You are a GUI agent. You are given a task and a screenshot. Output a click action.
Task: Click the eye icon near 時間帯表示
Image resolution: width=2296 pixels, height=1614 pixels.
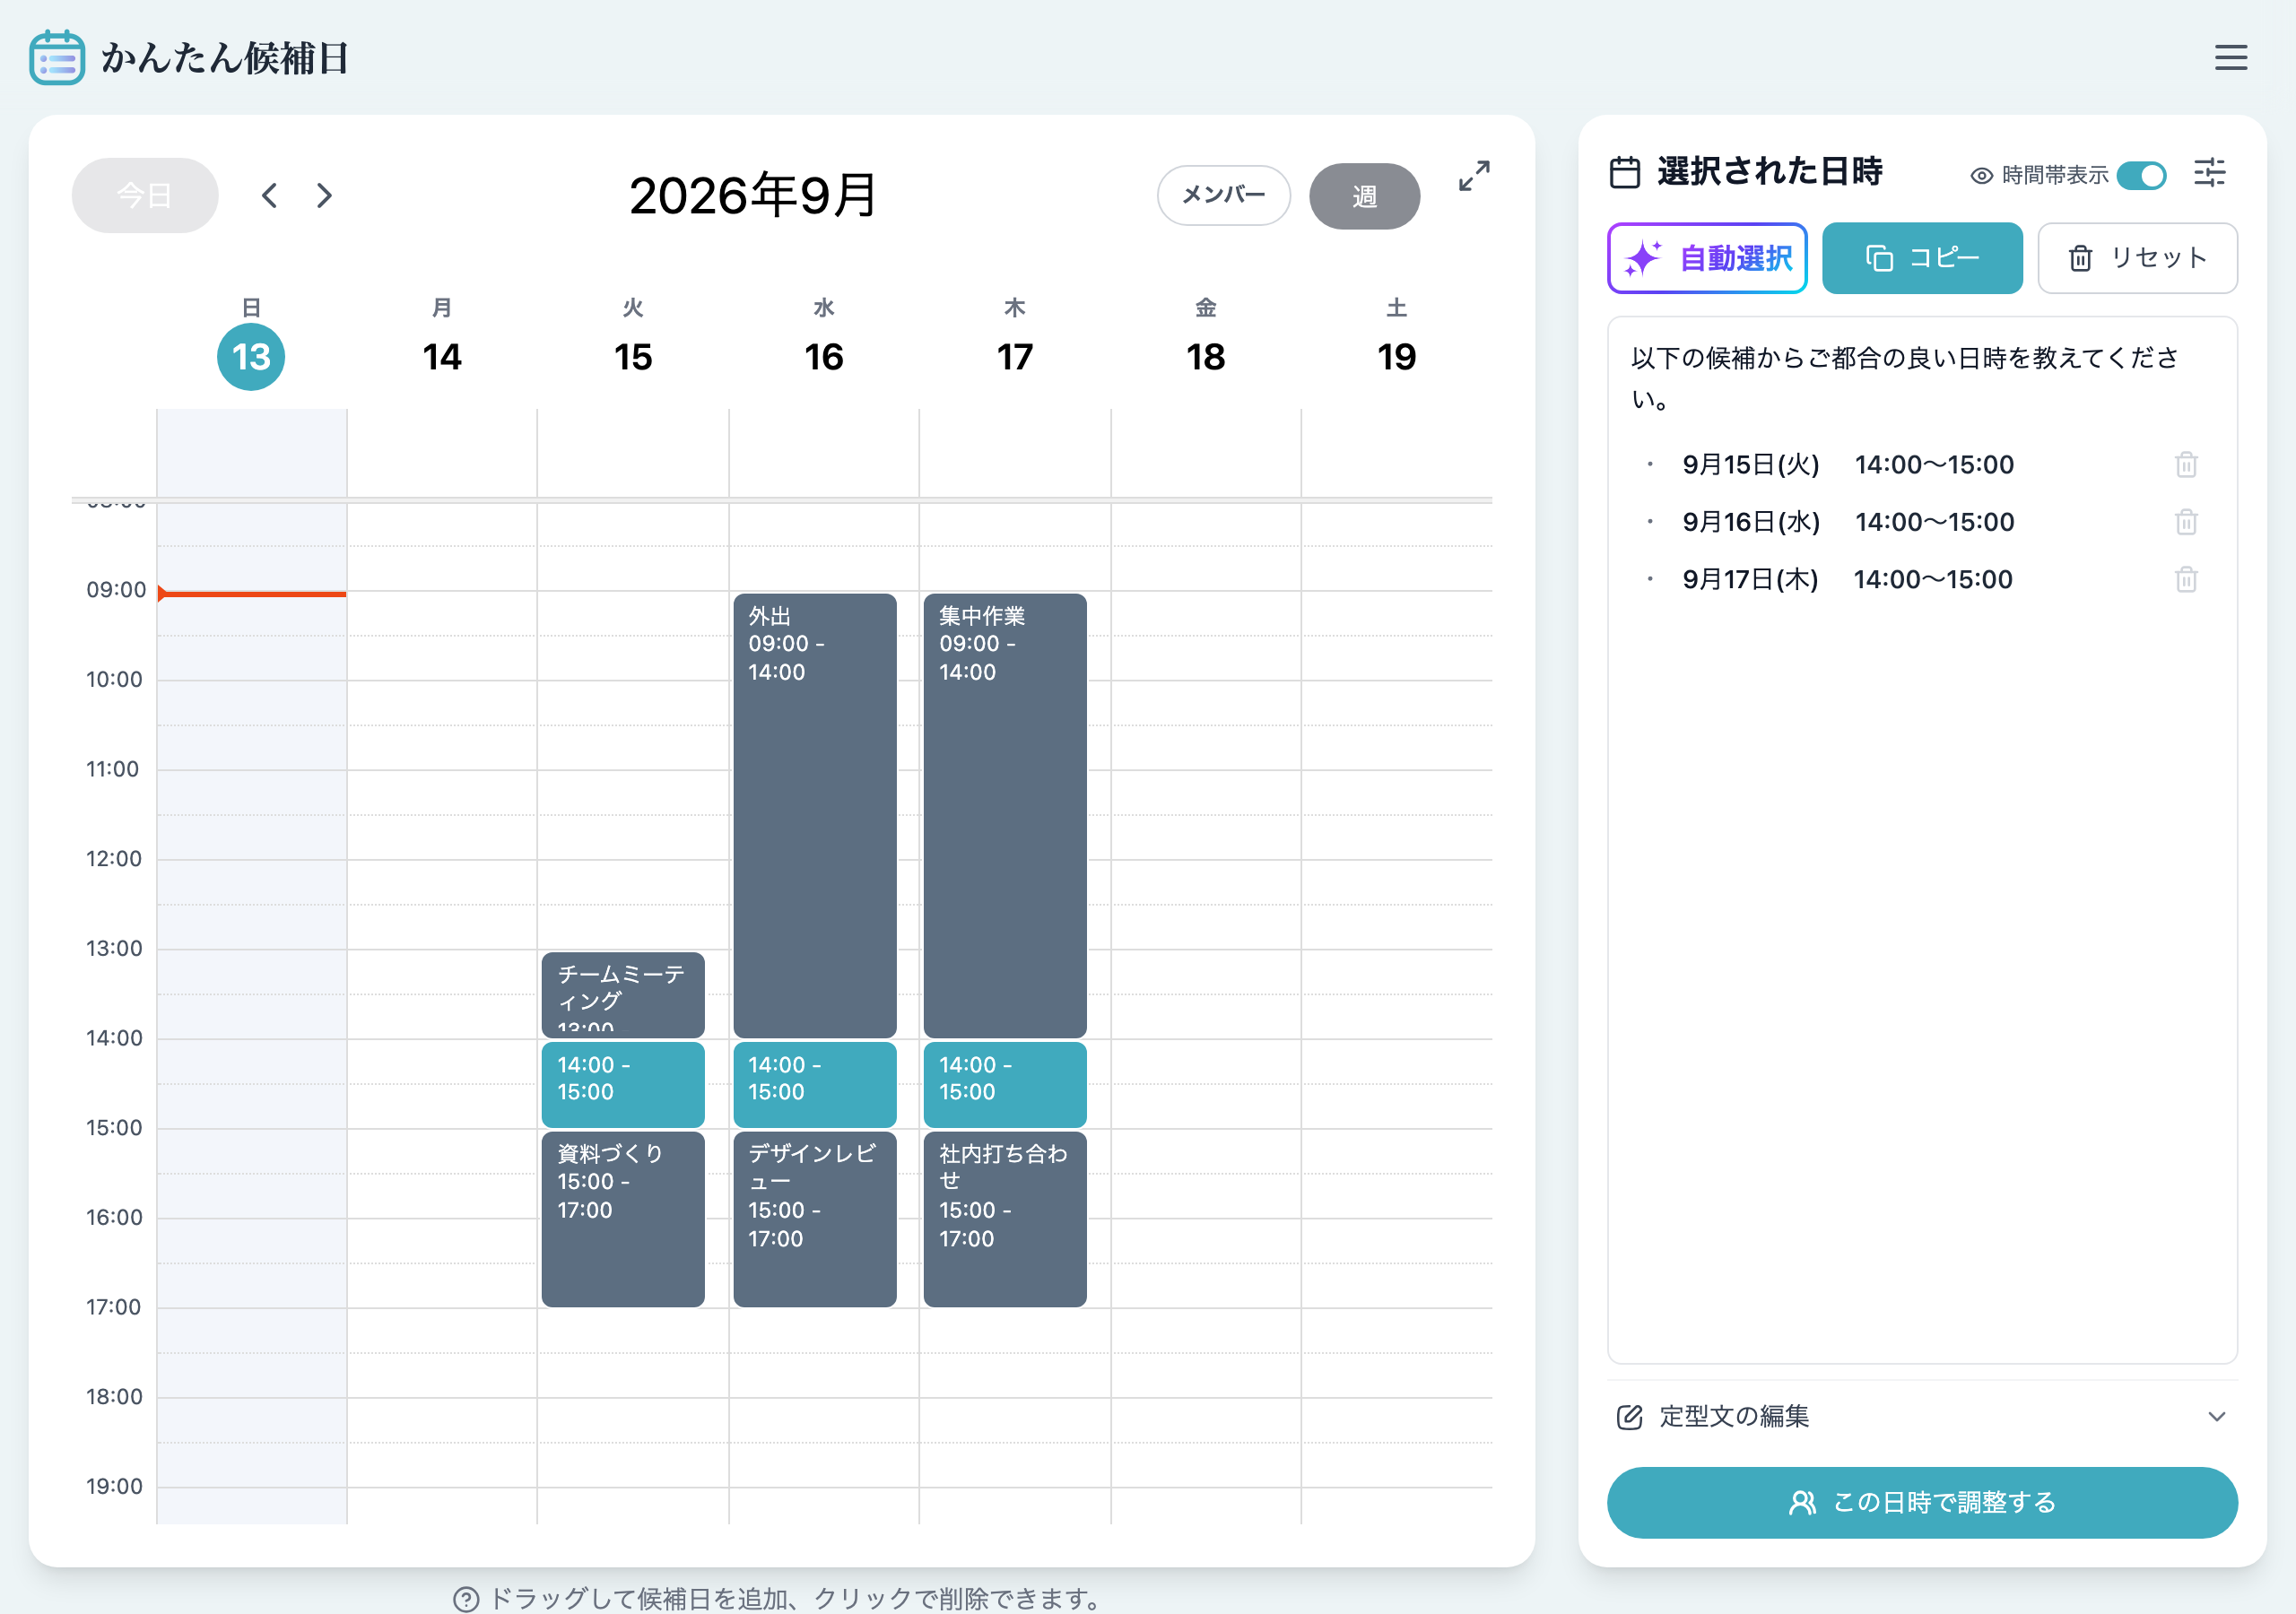click(1981, 176)
